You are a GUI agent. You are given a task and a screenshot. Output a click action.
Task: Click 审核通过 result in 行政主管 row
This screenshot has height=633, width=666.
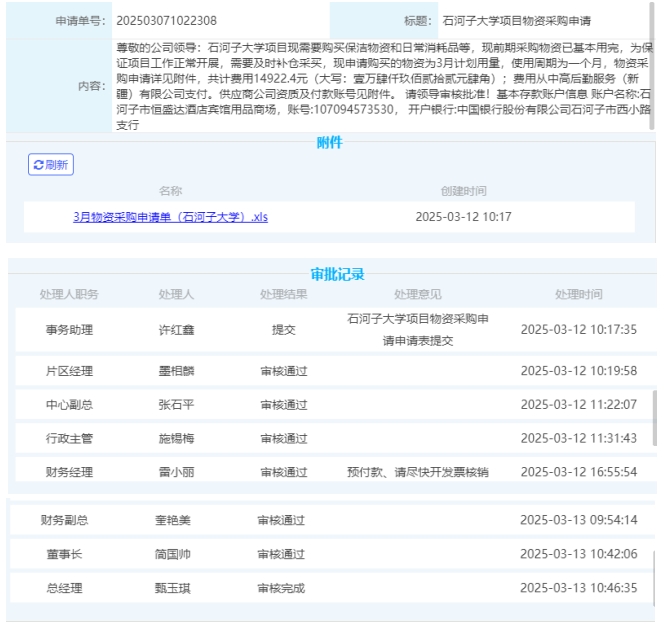284,438
